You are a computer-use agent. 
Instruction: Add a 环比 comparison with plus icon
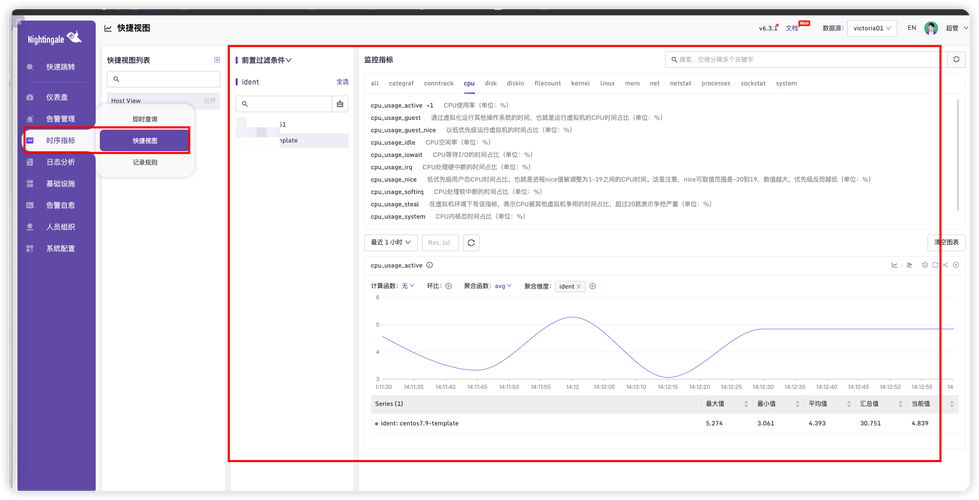coord(448,286)
